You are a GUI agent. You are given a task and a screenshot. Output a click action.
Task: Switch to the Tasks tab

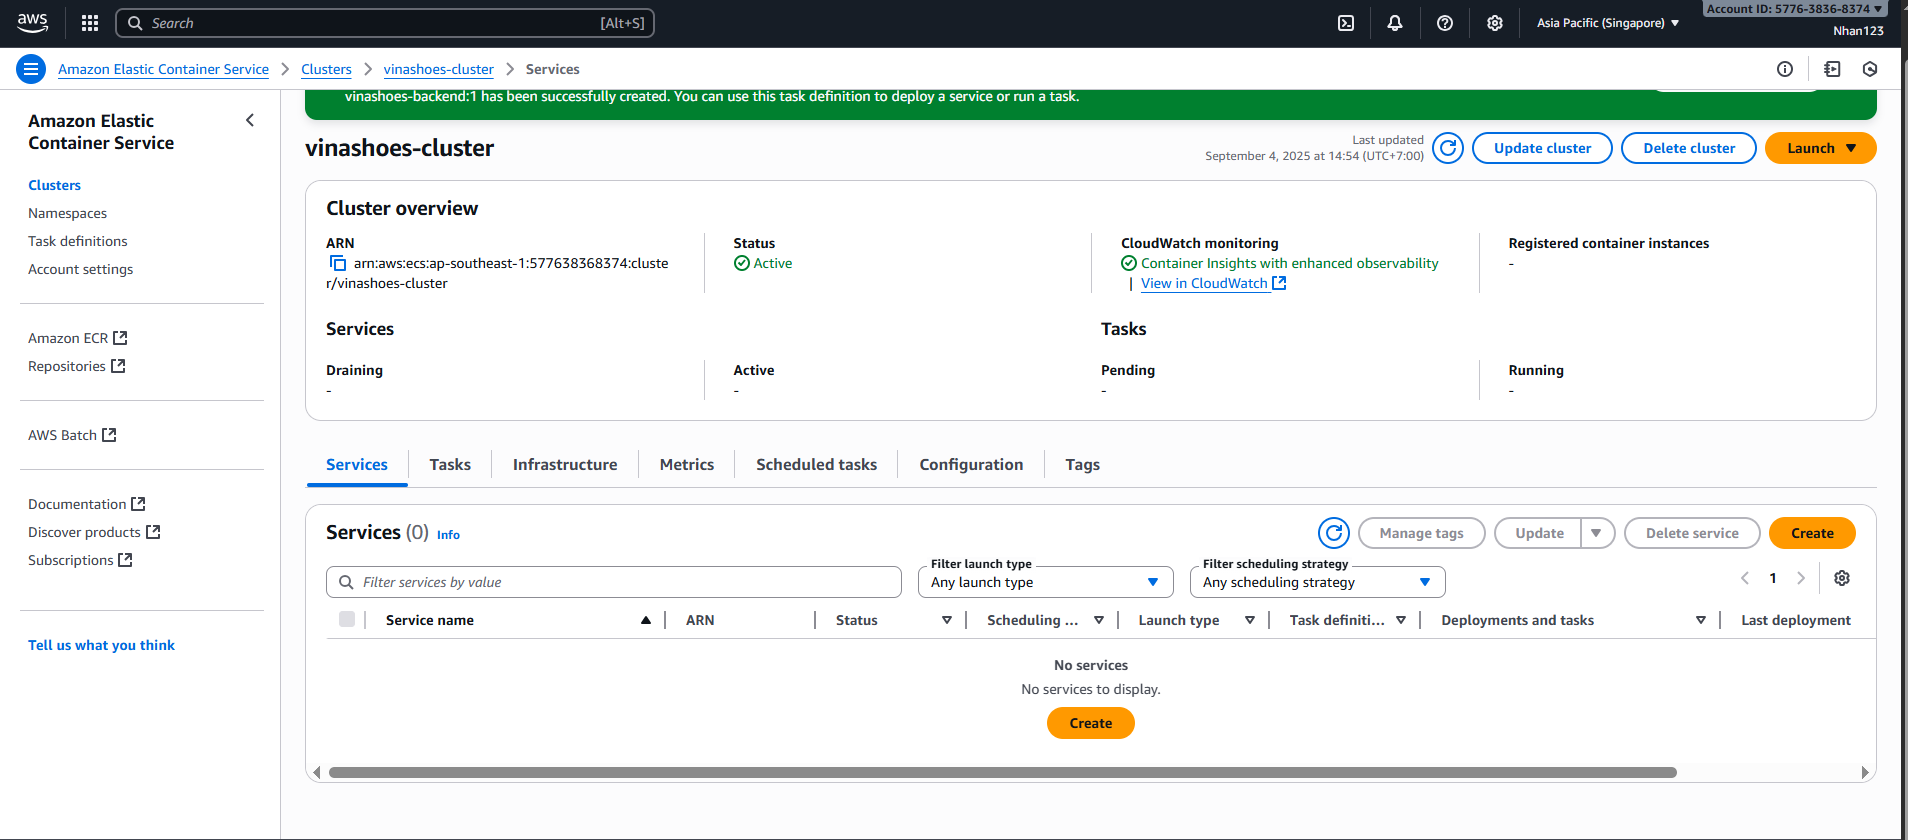click(450, 465)
